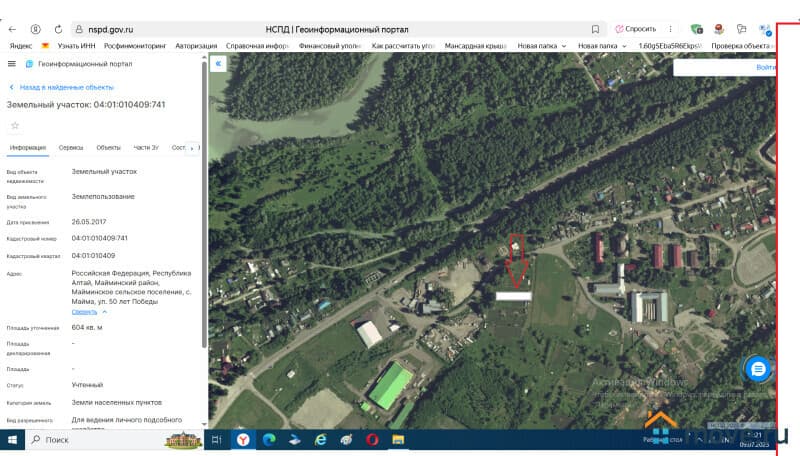Switch to the truncated Сост tab
Image resolution: width=800 pixels, height=456 pixels.
tap(178, 148)
